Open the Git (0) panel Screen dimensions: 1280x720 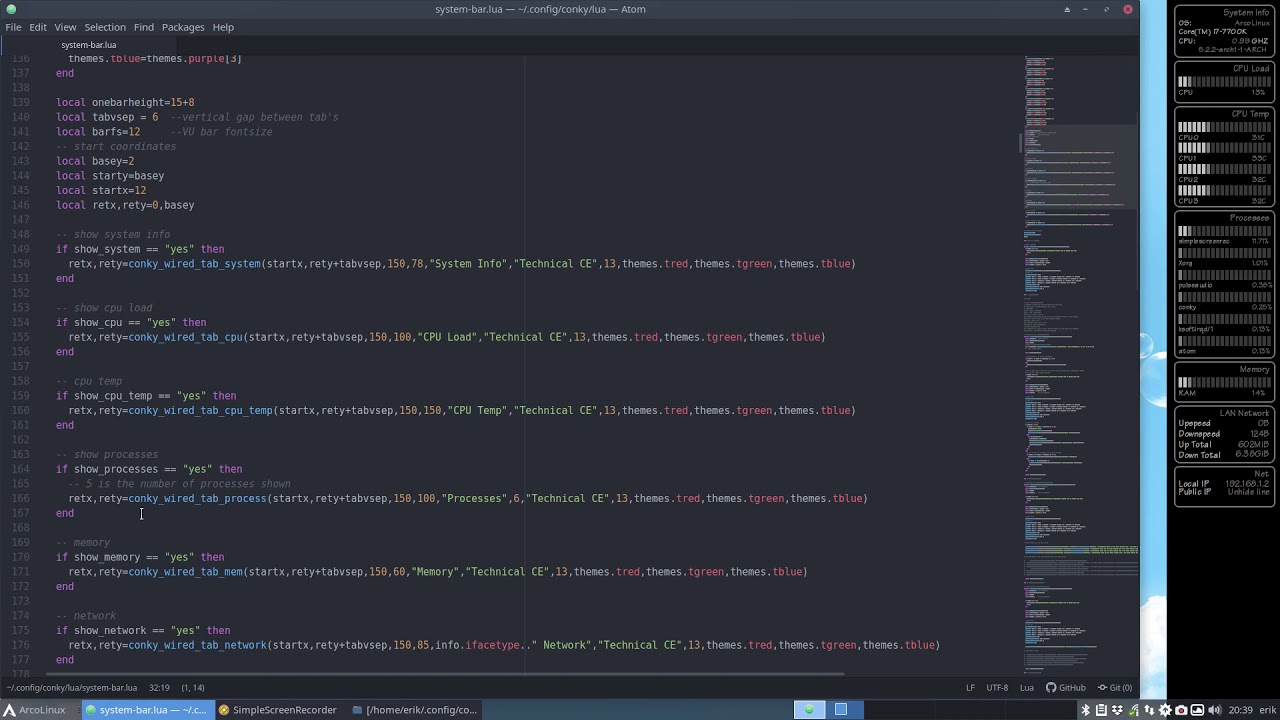1115,688
